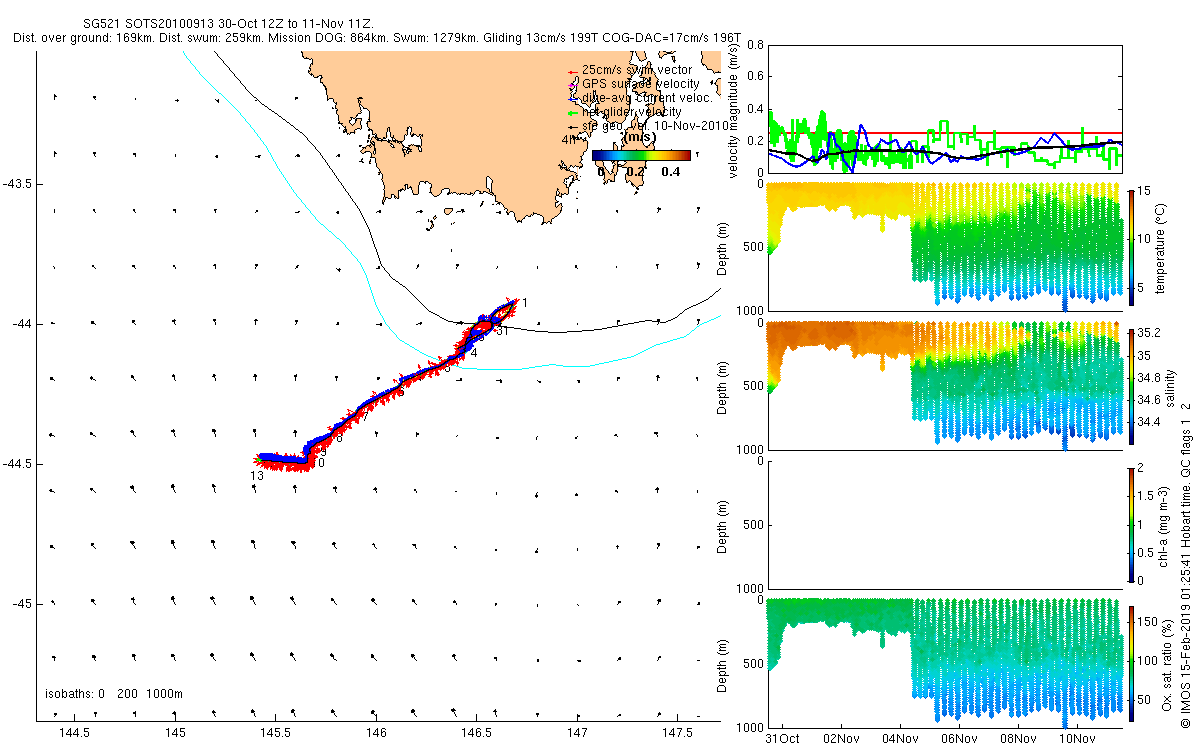The width and height of the screenshot is (1200, 750).
Task: Click the 'Dist. over ground: 169km' summary line
Action: pos(378,38)
